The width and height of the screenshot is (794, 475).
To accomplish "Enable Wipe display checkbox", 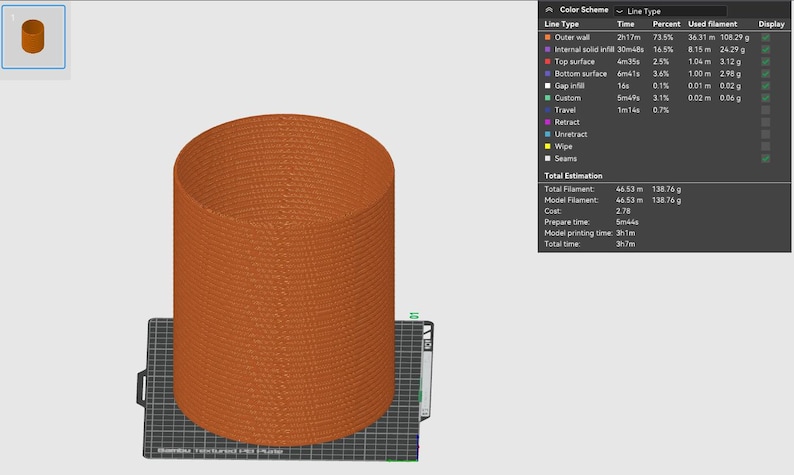I will pos(766,146).
